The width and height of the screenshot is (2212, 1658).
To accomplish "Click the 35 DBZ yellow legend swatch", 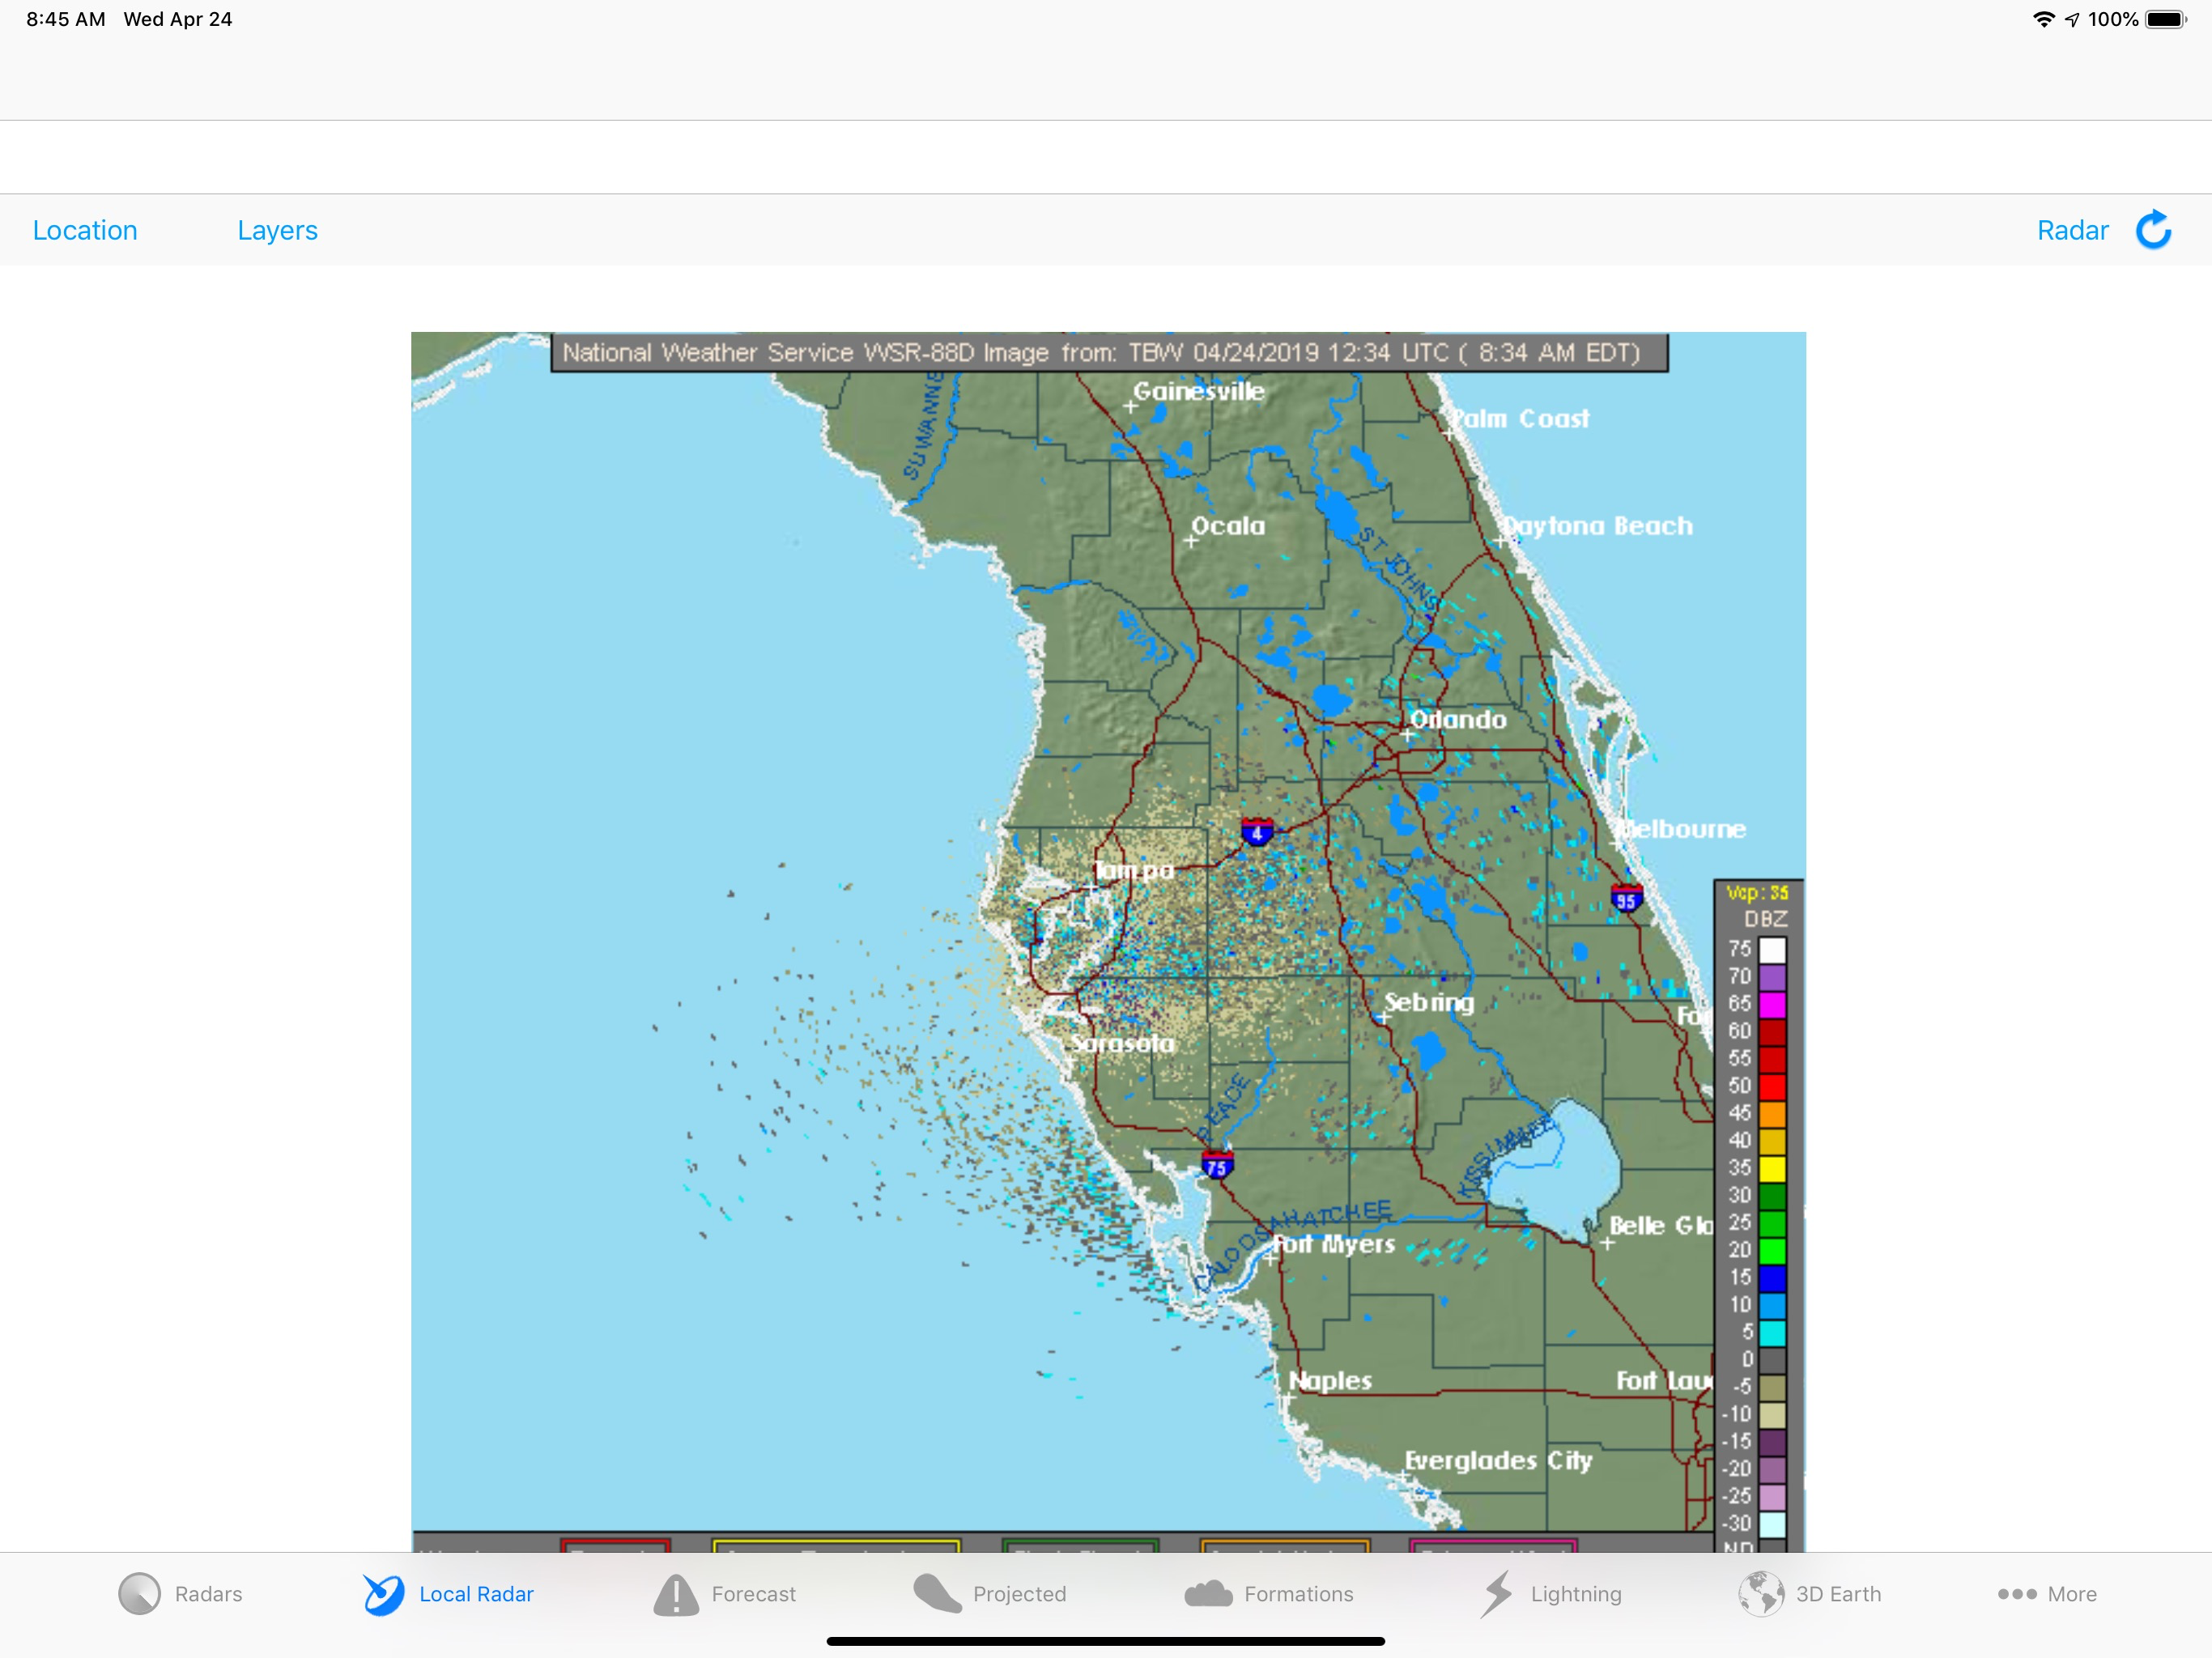I will point(1772,1168).
